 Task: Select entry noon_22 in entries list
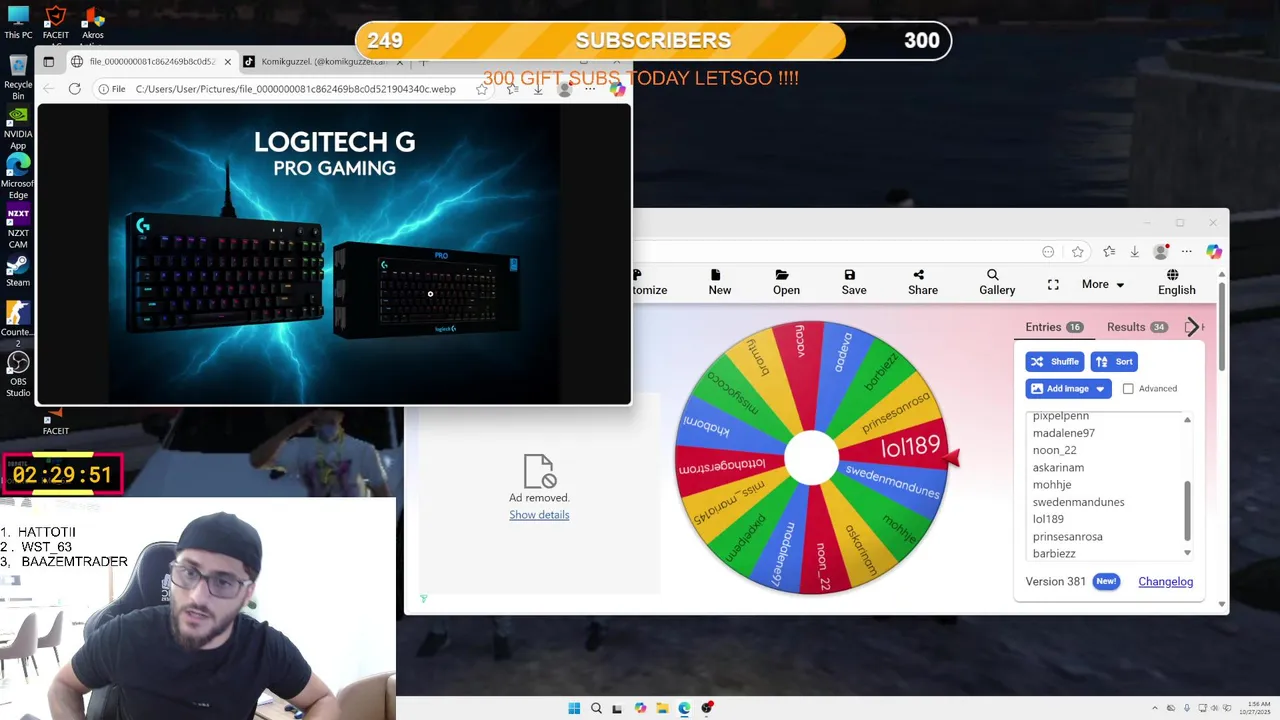pyautogui.click(x=1054, y=450)
